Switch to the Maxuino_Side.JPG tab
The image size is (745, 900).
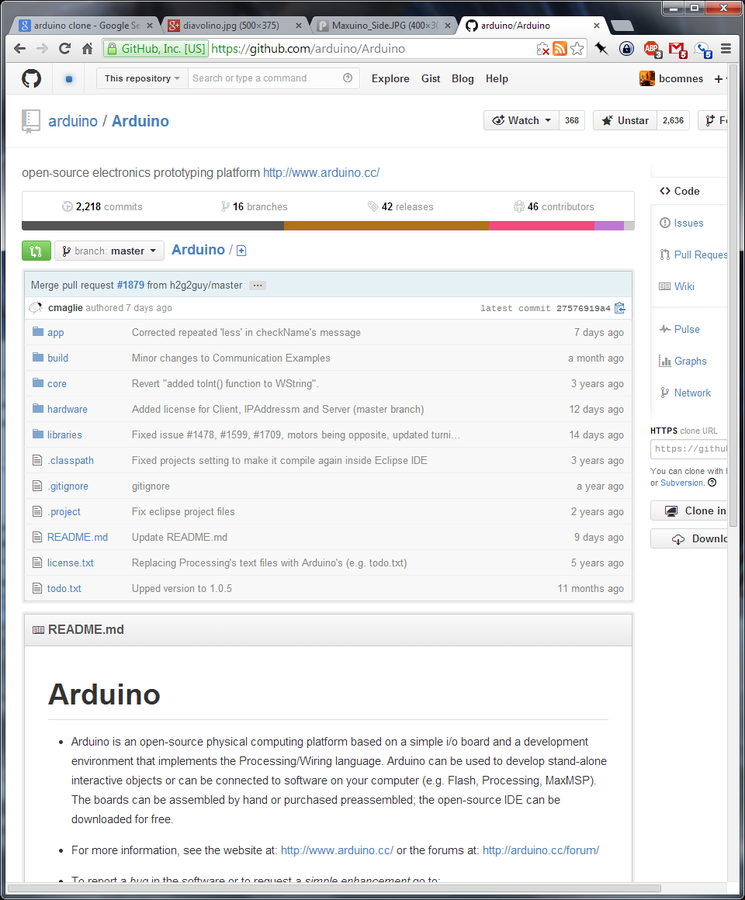[x=383, y=25]
